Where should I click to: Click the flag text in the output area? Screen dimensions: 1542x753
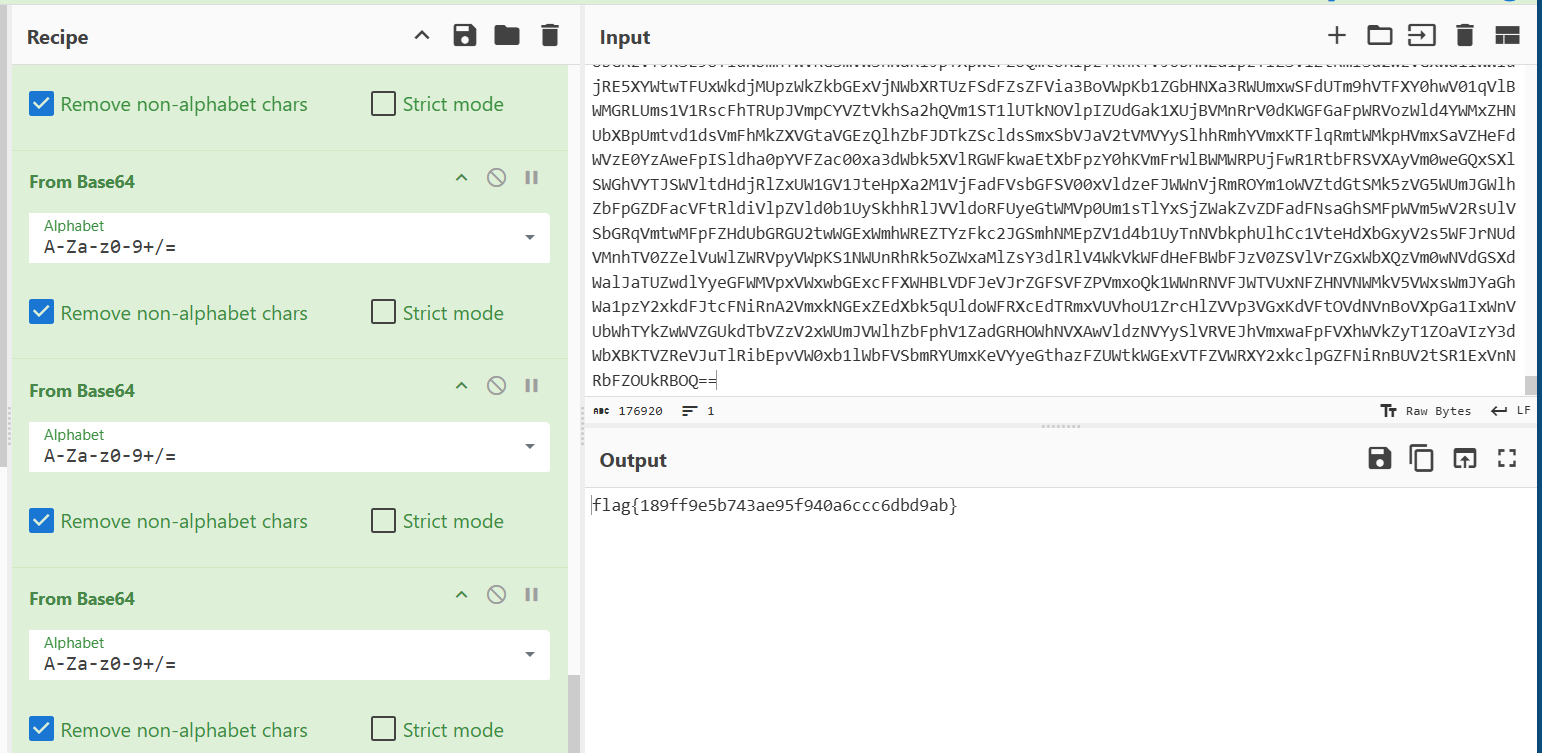tap(774, 506)
